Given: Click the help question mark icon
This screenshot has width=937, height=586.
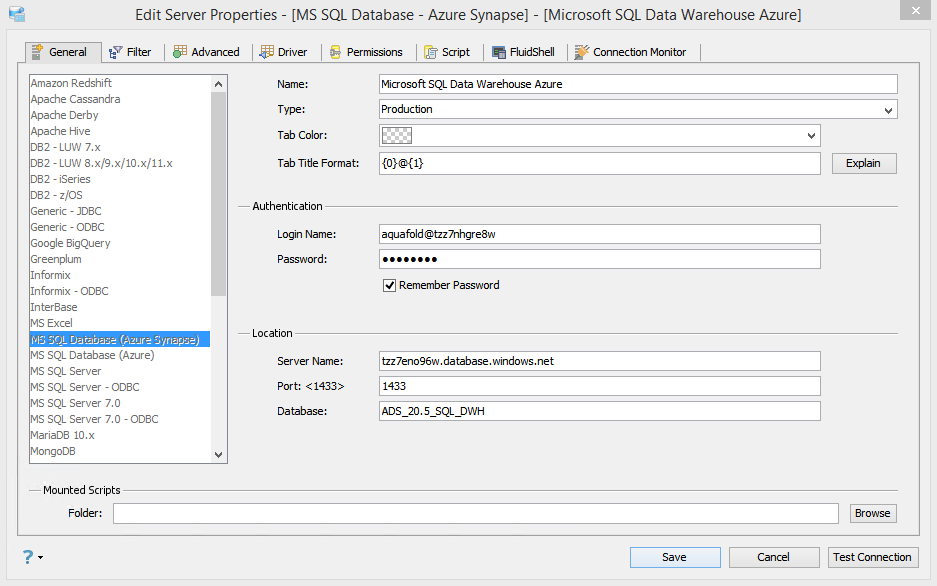Looking at the screenshot, I should tap(27, 557).
